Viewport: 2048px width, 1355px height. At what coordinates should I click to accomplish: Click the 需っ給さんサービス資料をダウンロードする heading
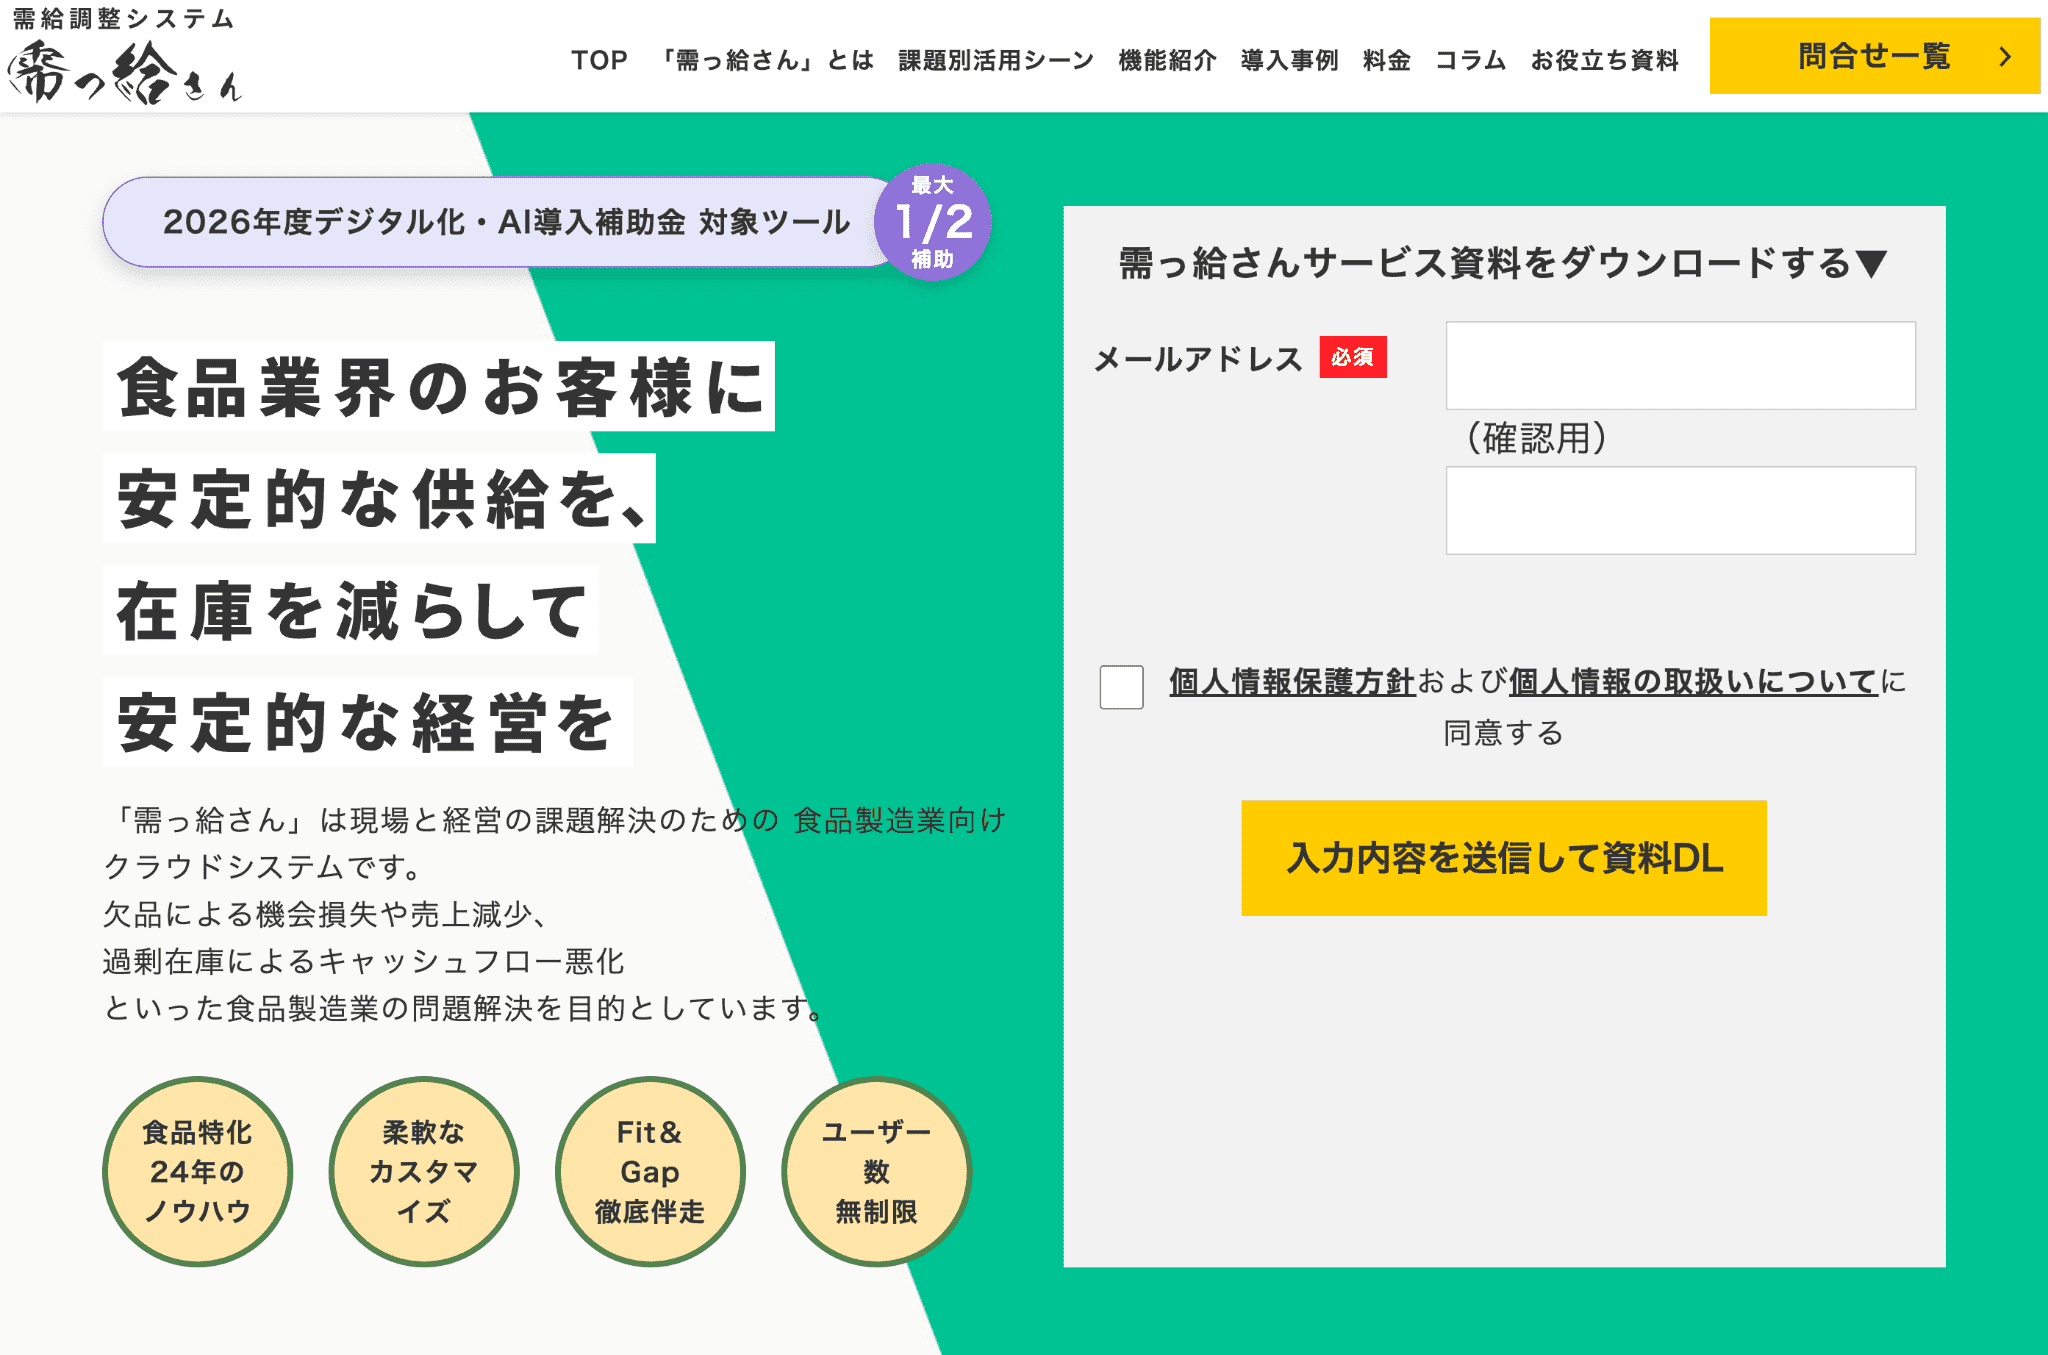point(1503,264)
